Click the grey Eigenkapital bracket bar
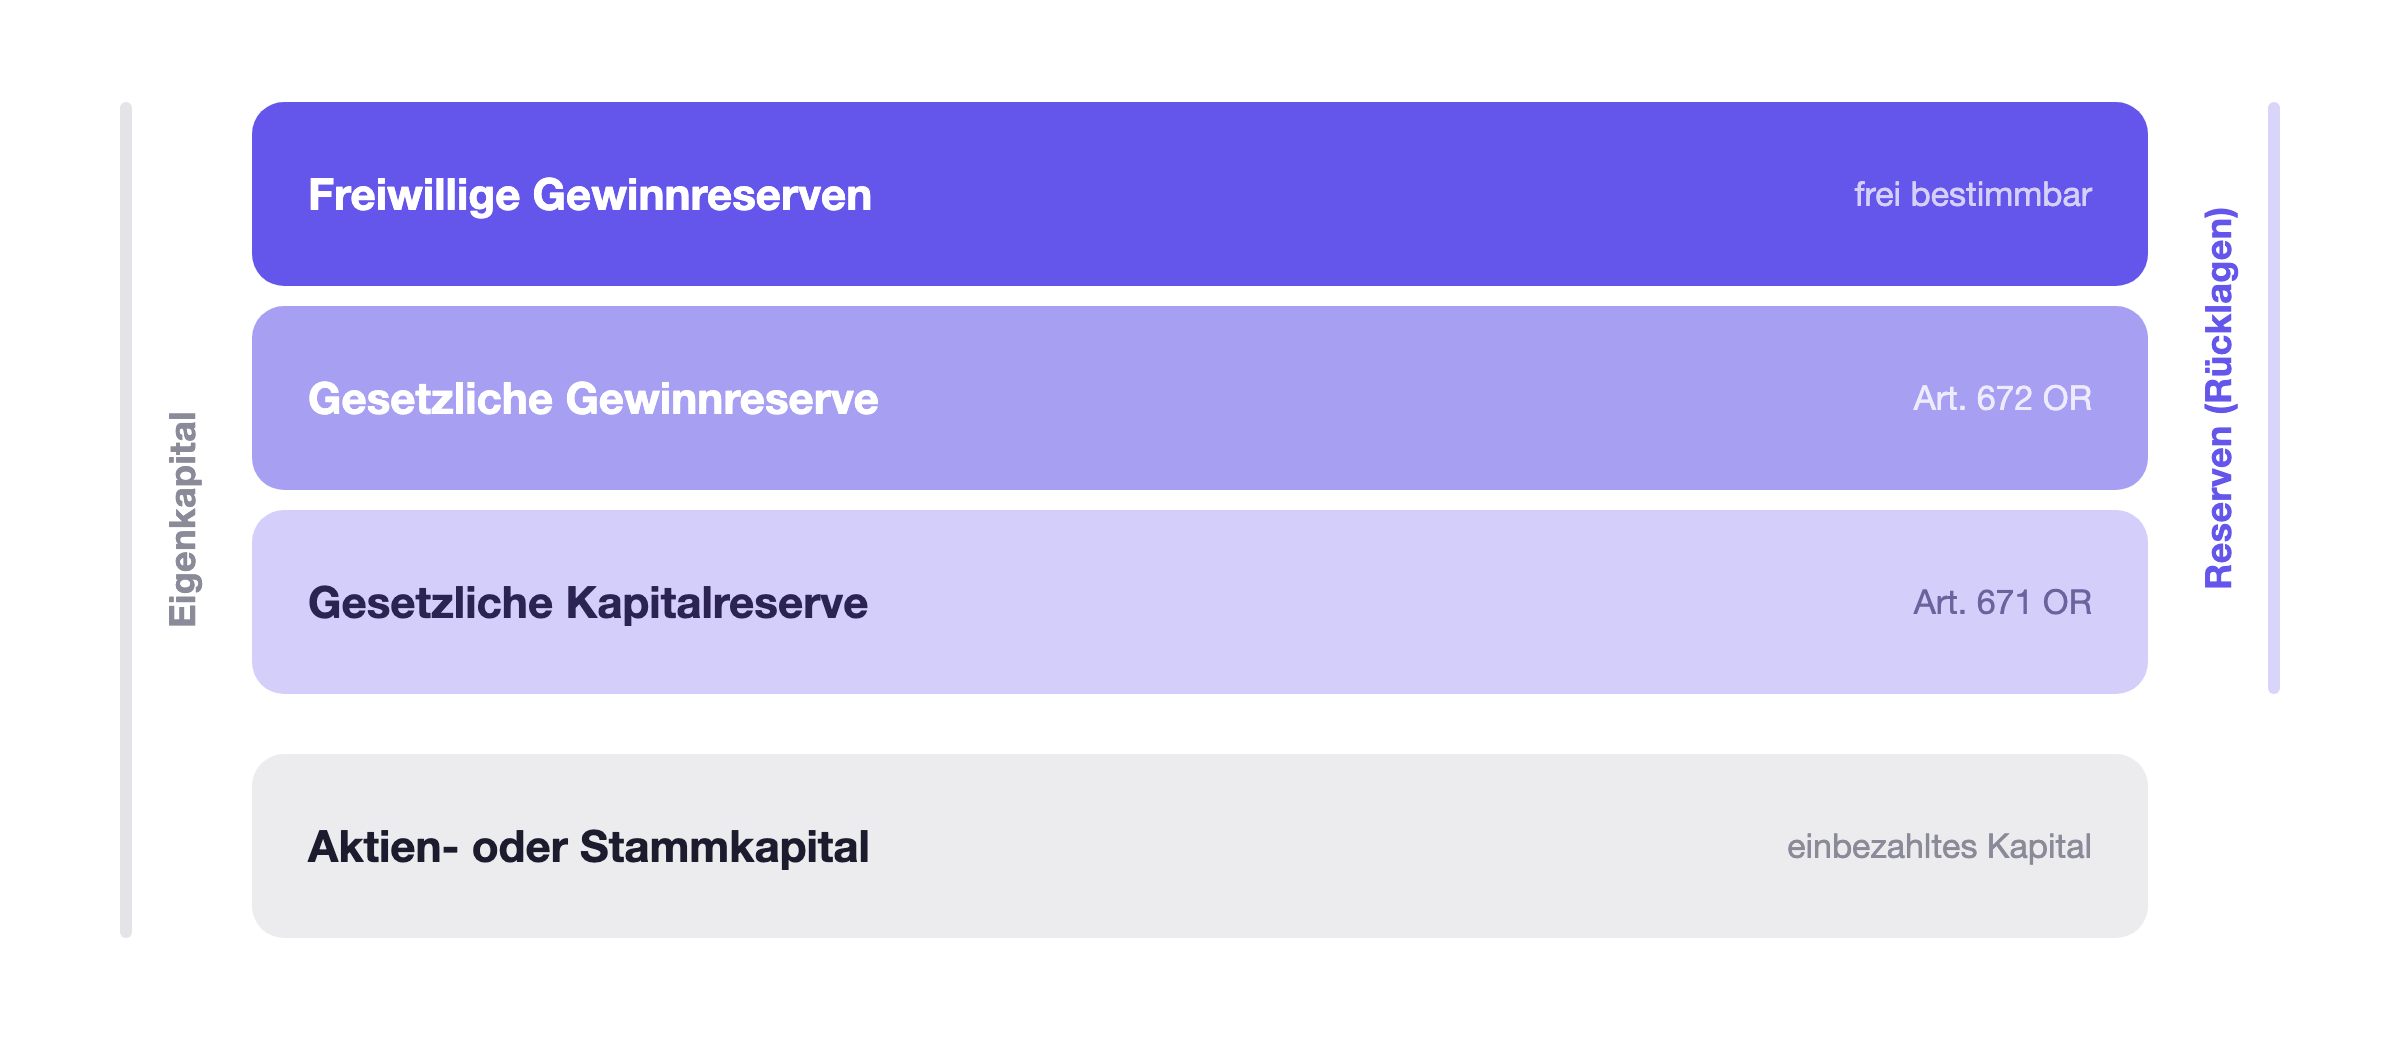 tap(126, 520)
